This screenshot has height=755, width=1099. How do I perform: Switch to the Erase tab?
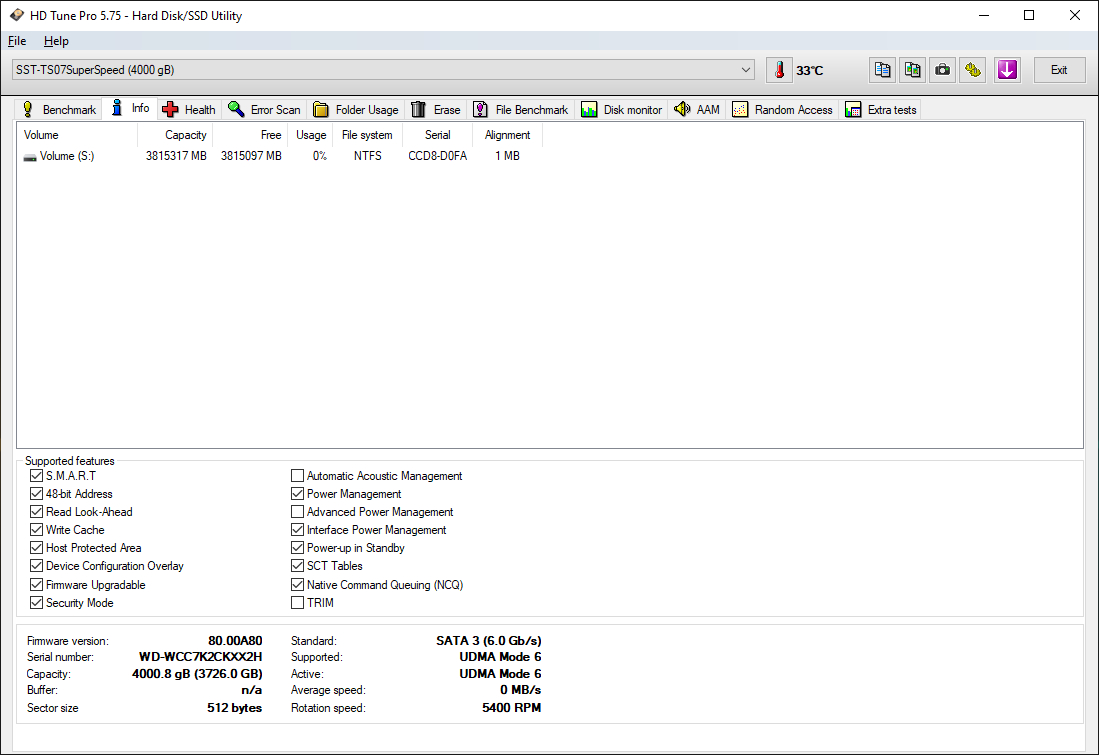tap(435, 109)
